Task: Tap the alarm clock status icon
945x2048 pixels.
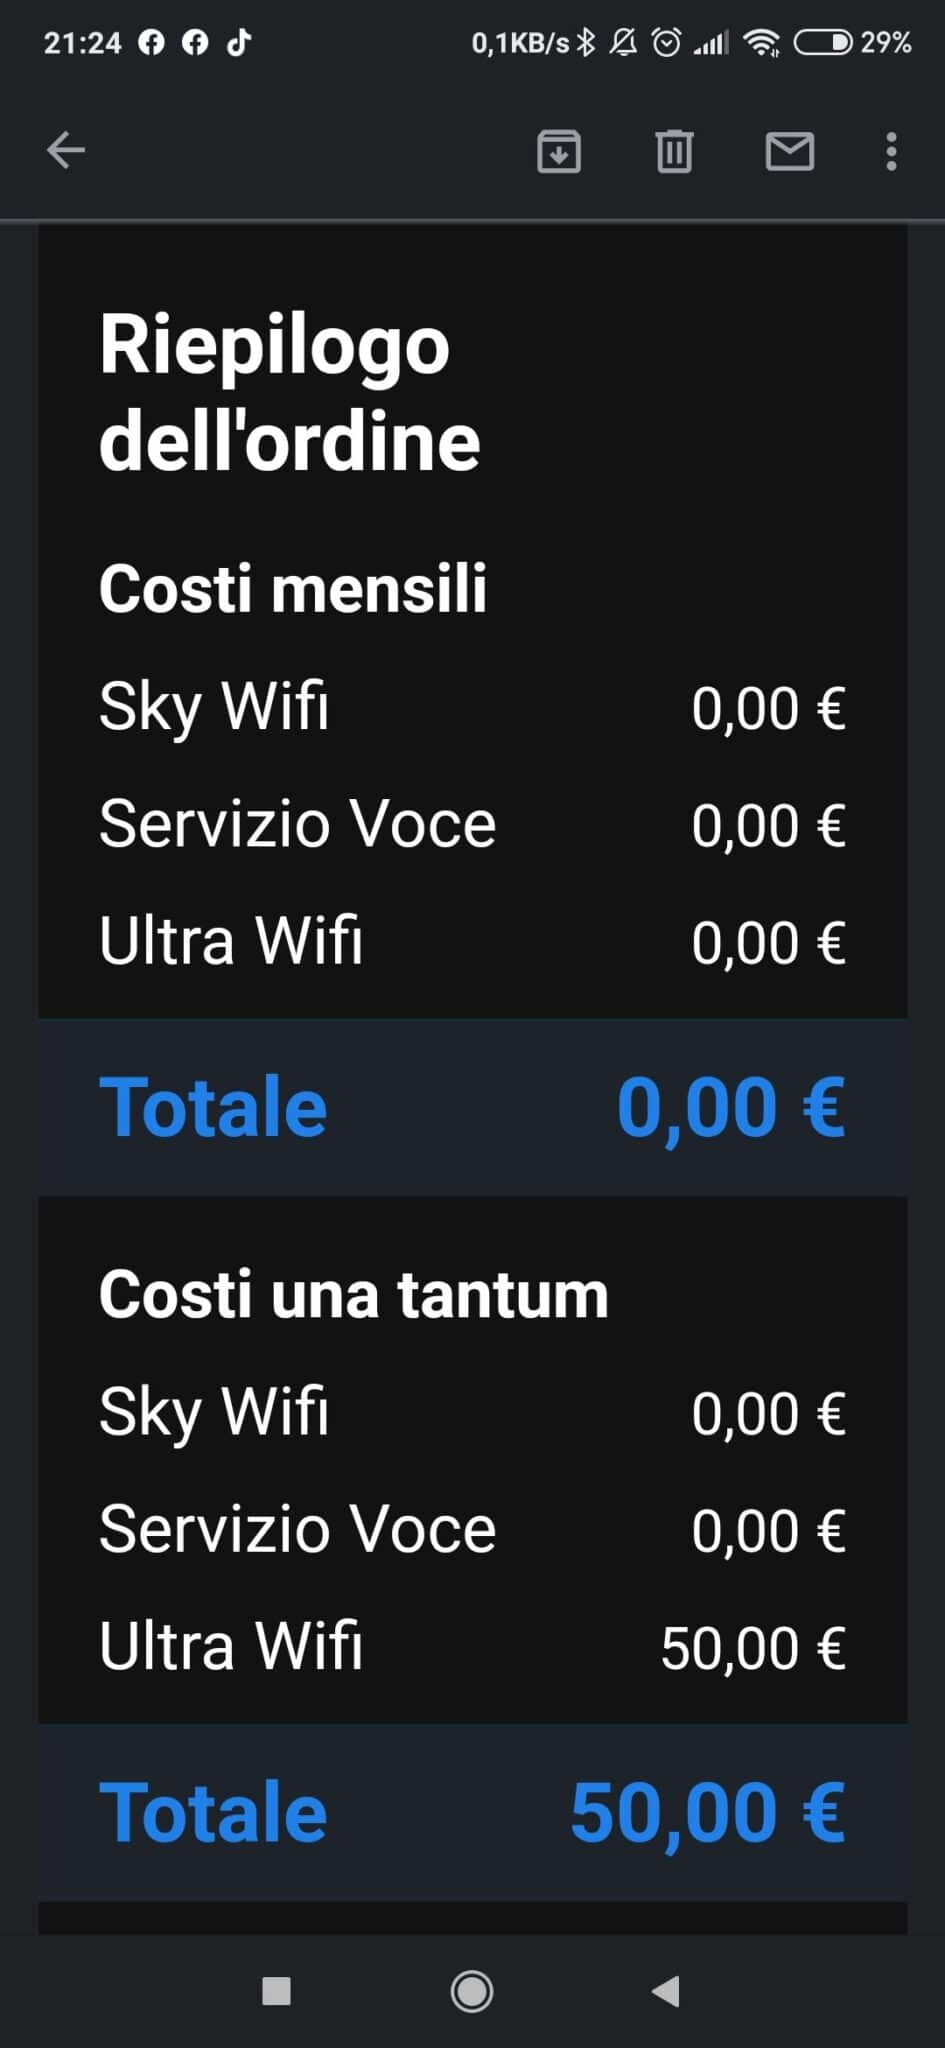Action: point(666,42)
